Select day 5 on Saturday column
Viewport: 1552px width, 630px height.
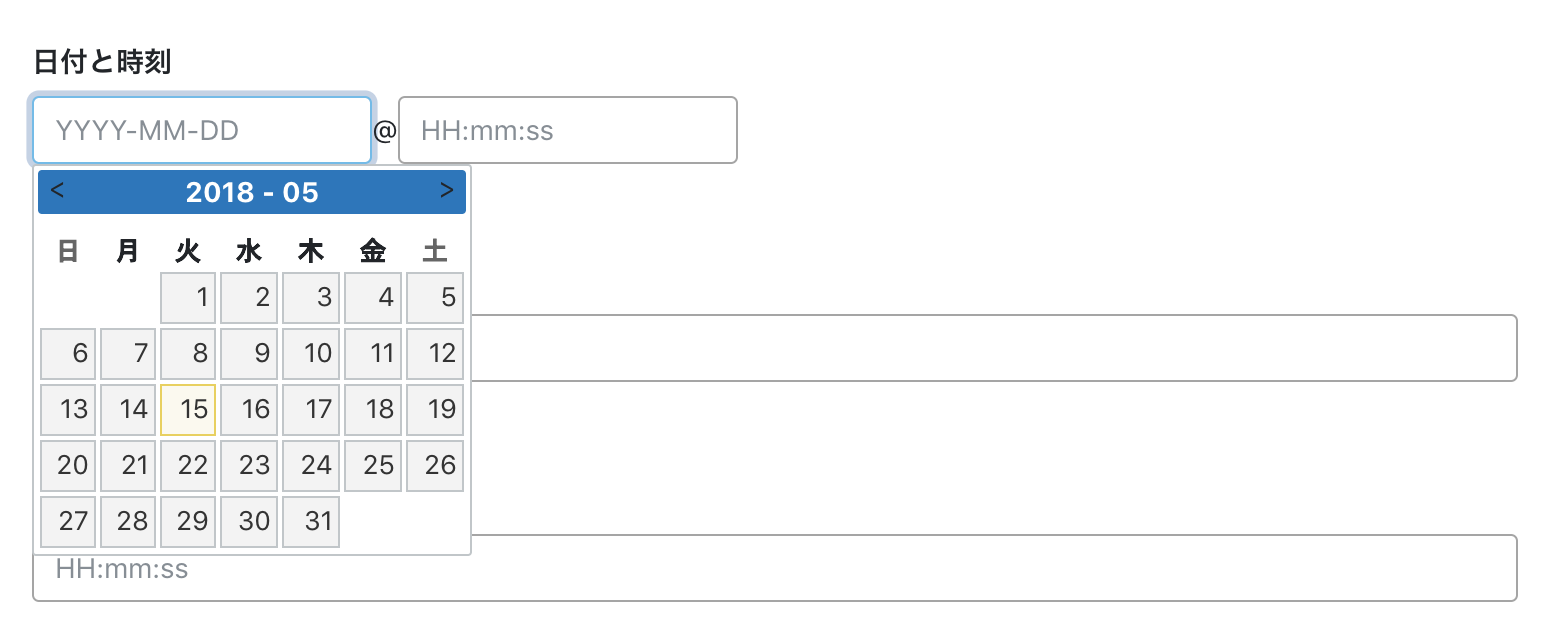tap(435, 298)
